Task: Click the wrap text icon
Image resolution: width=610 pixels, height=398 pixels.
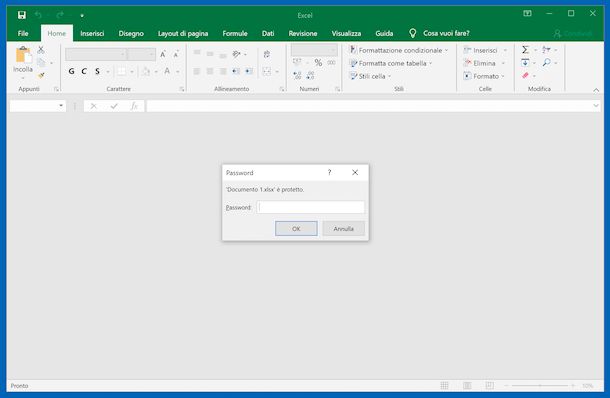Action: tap(266, 54)
